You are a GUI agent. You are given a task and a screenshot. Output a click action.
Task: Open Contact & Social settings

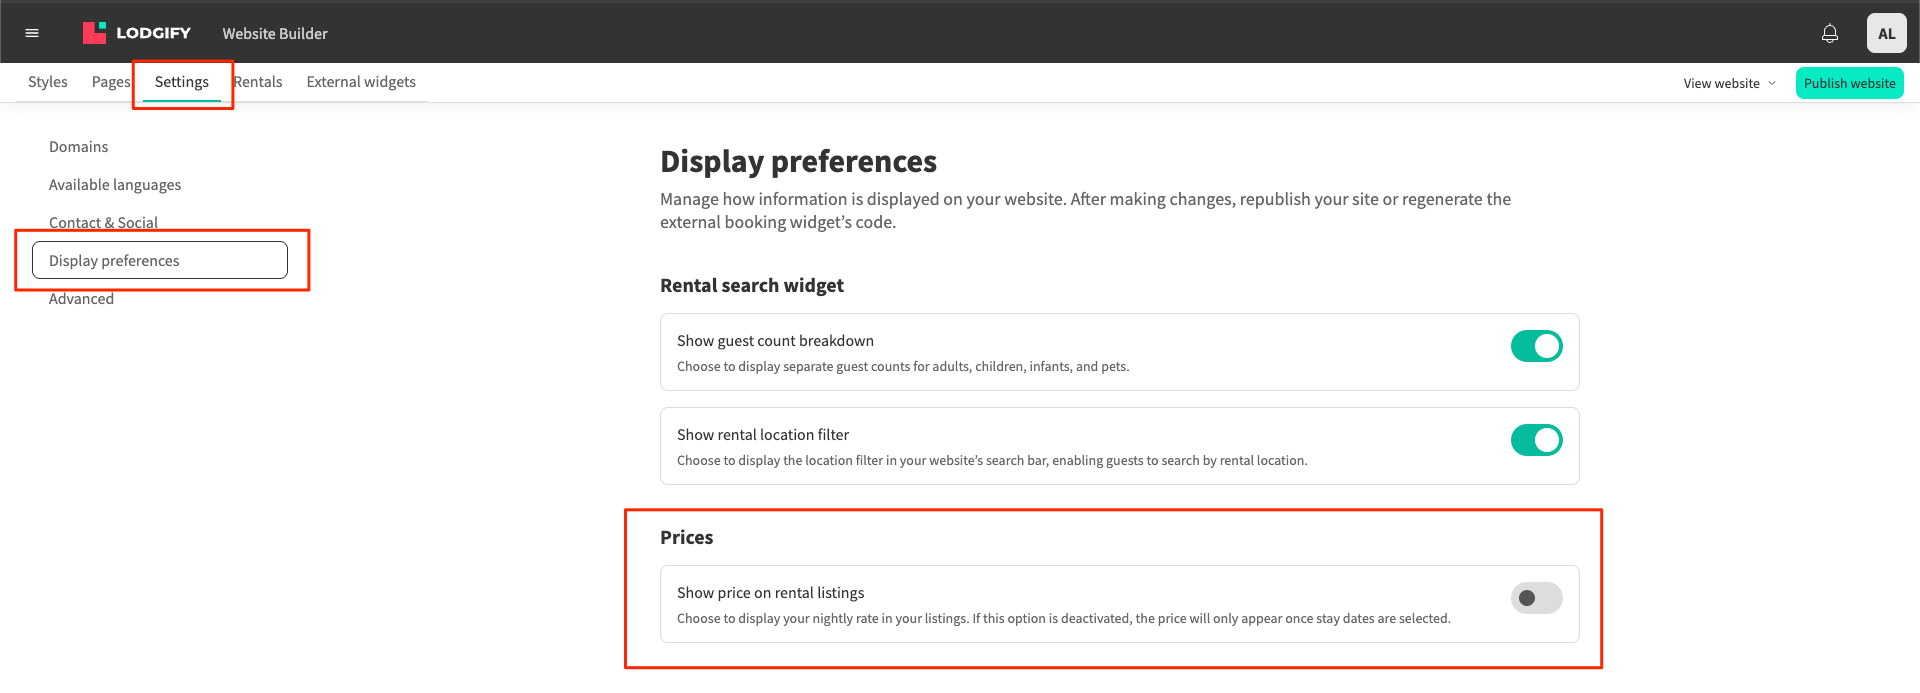point(103,222)
